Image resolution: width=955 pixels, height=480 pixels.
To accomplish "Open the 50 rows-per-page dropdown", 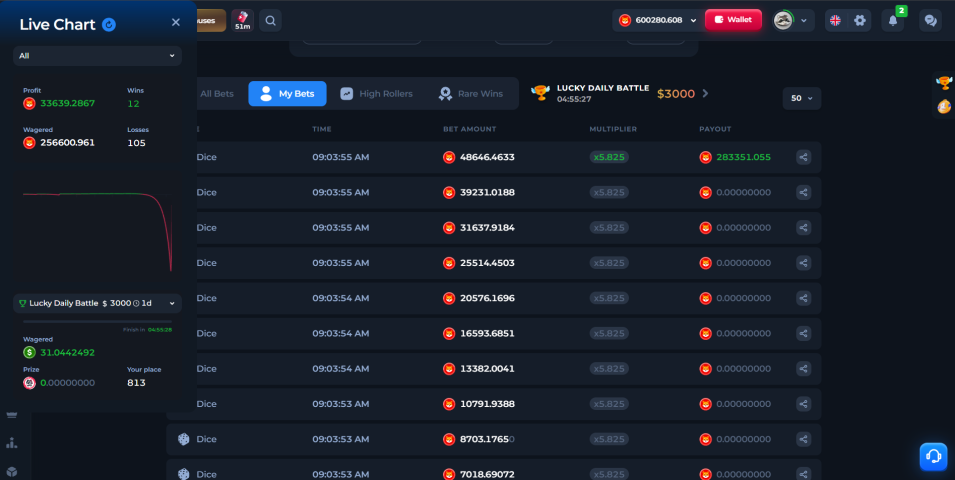I will [802, 98].
